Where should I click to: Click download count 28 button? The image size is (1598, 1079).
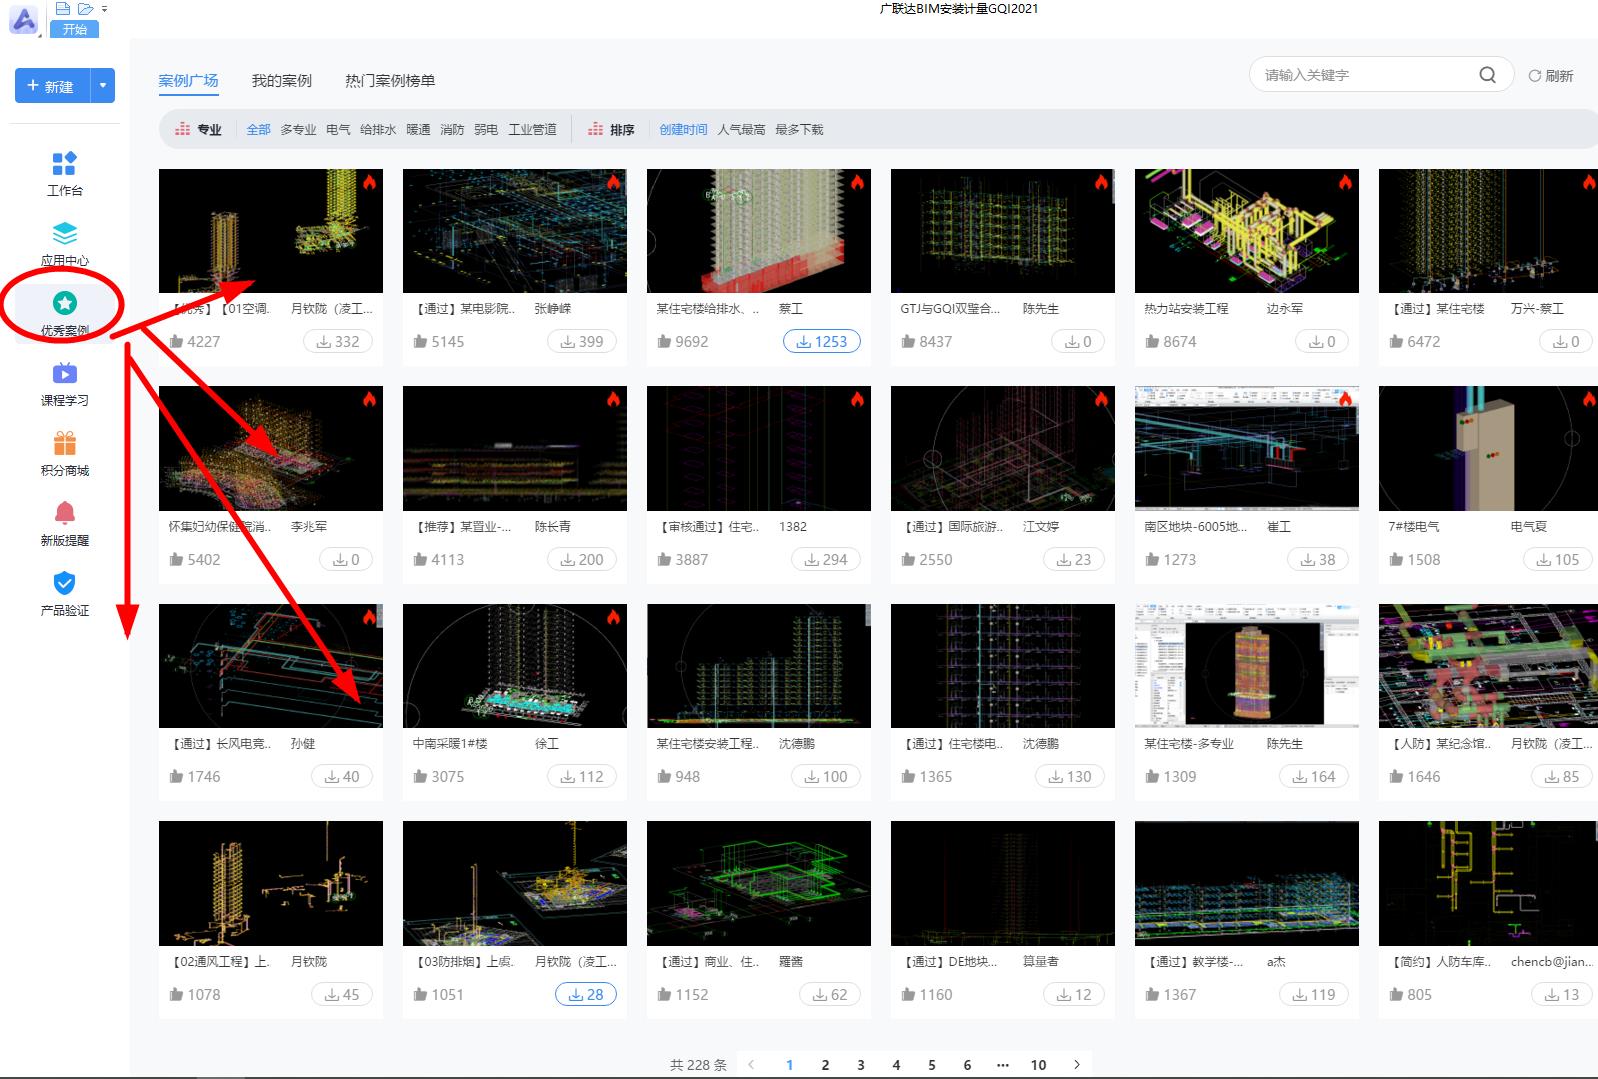point(586,995)
